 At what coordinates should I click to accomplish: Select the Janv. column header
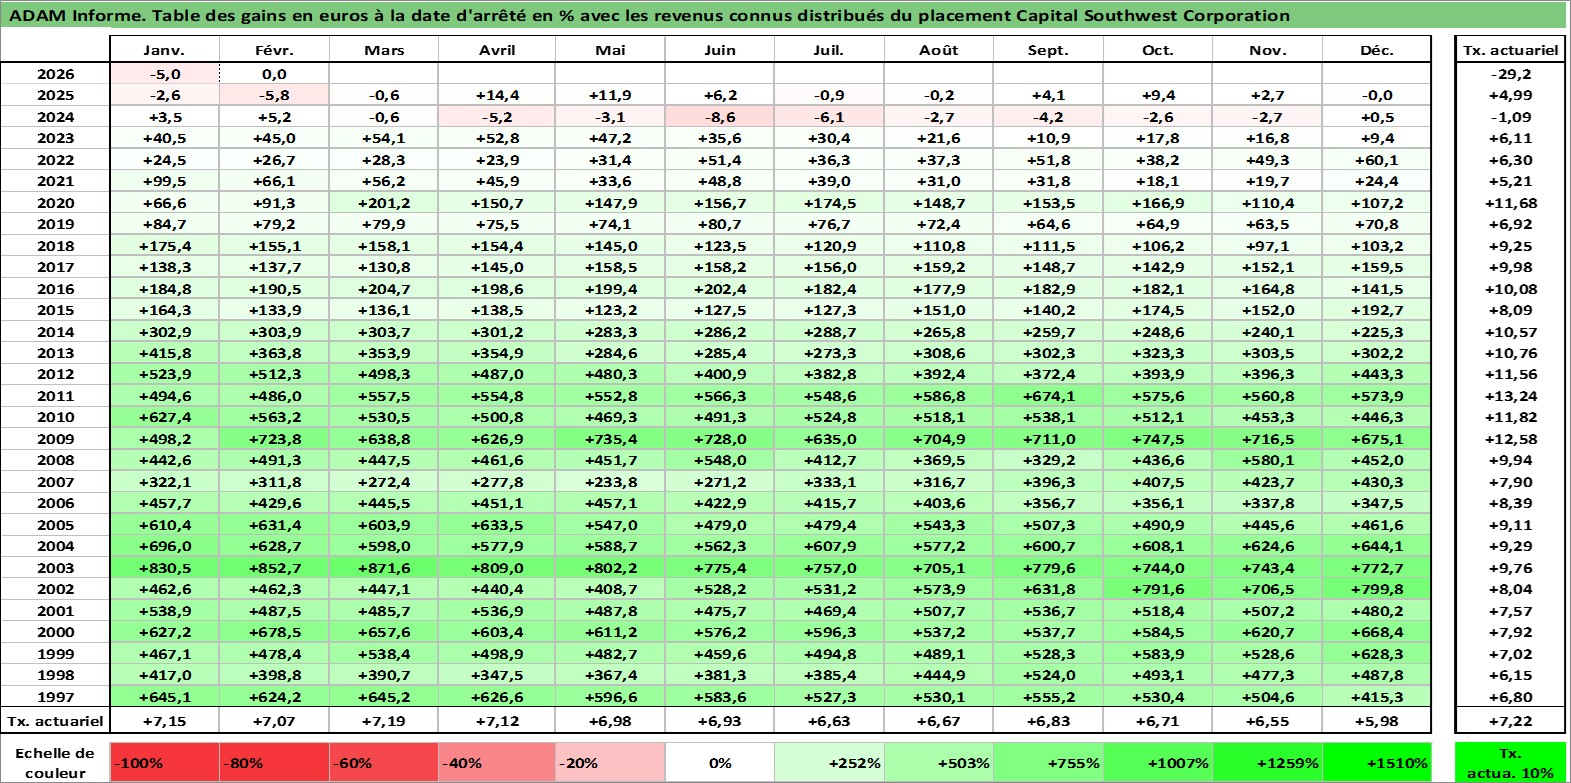[x=164, y=50]
